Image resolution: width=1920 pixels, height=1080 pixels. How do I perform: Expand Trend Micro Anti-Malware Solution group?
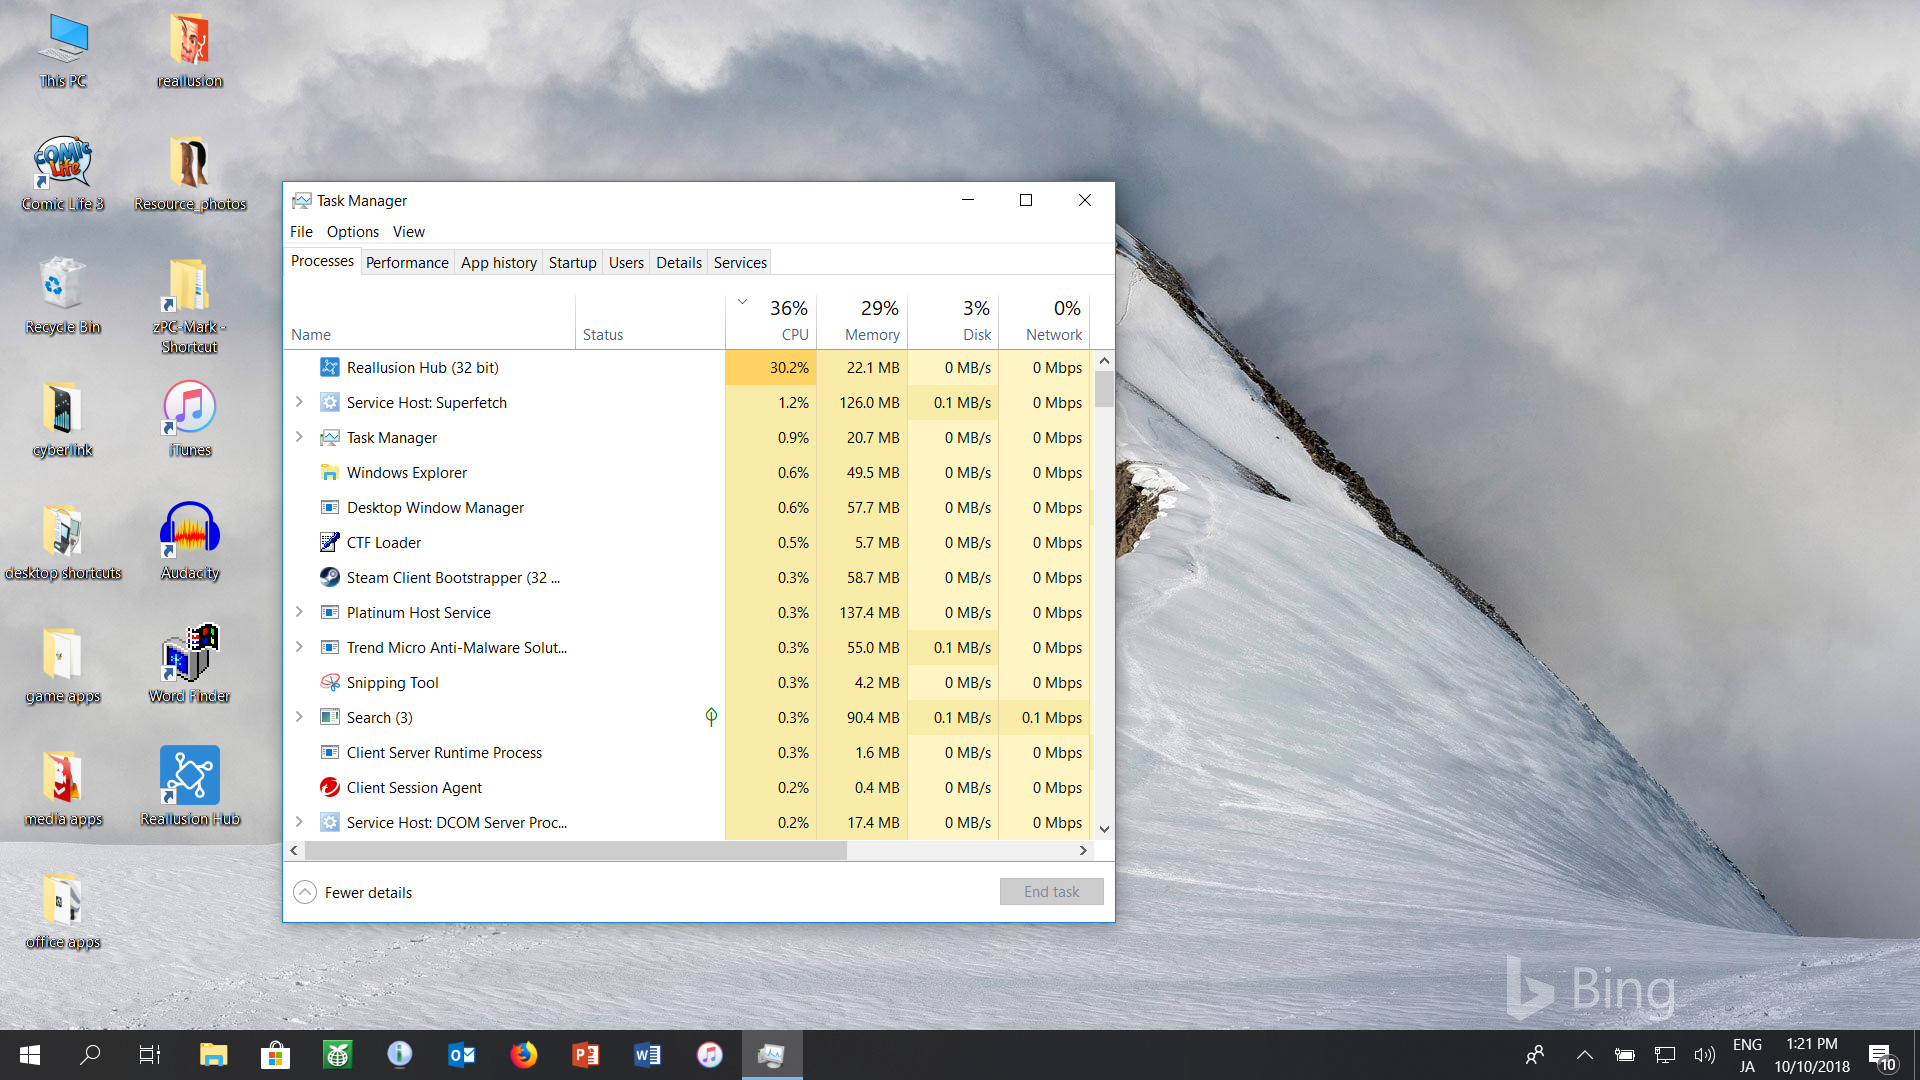pyautogui.click(x=299, y=647)
